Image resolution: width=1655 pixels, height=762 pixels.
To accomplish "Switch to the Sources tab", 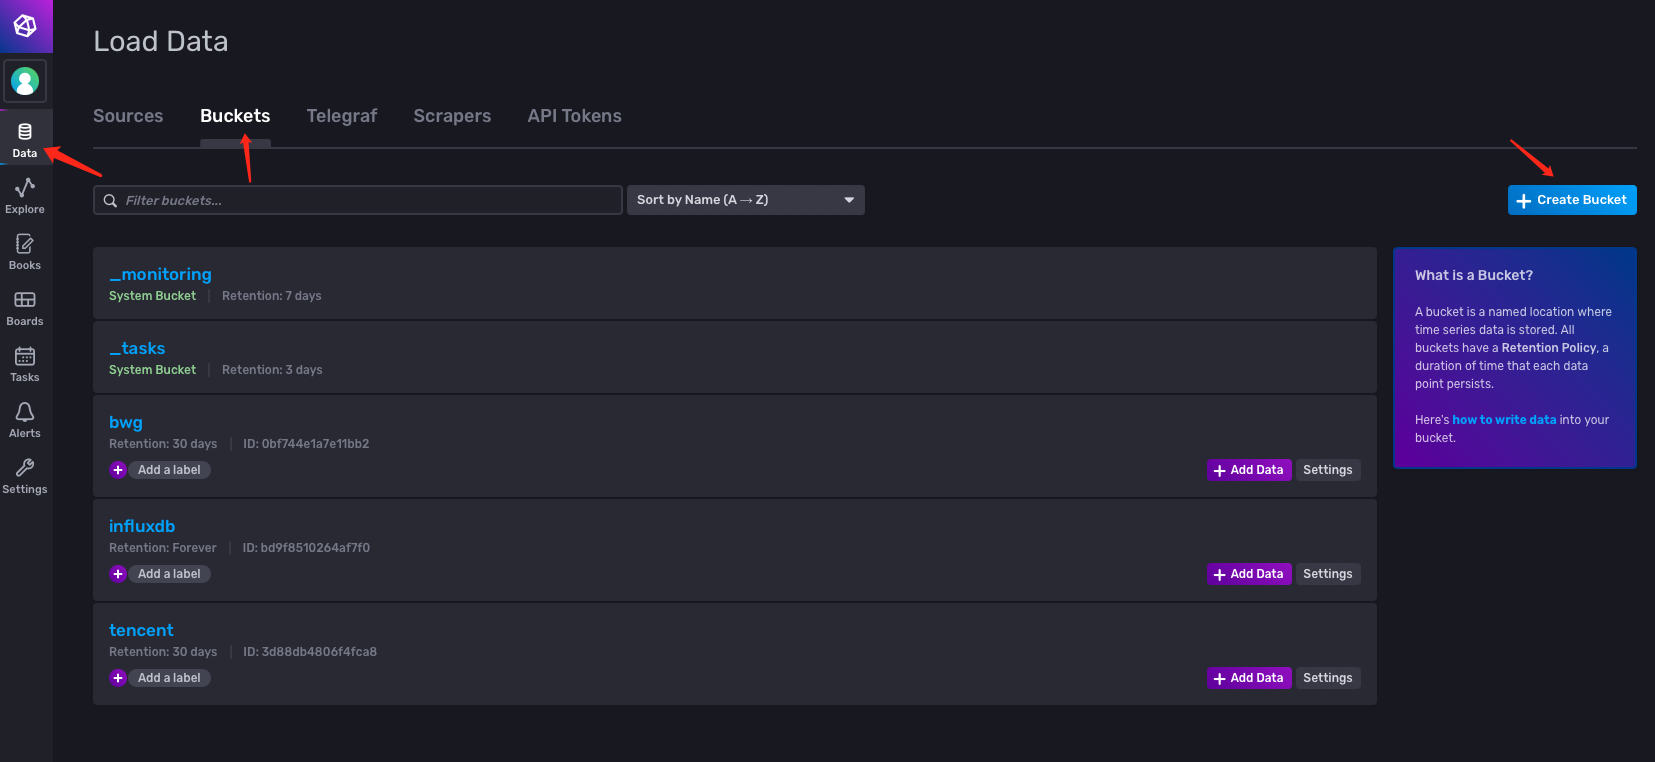I will coord(128,116).
